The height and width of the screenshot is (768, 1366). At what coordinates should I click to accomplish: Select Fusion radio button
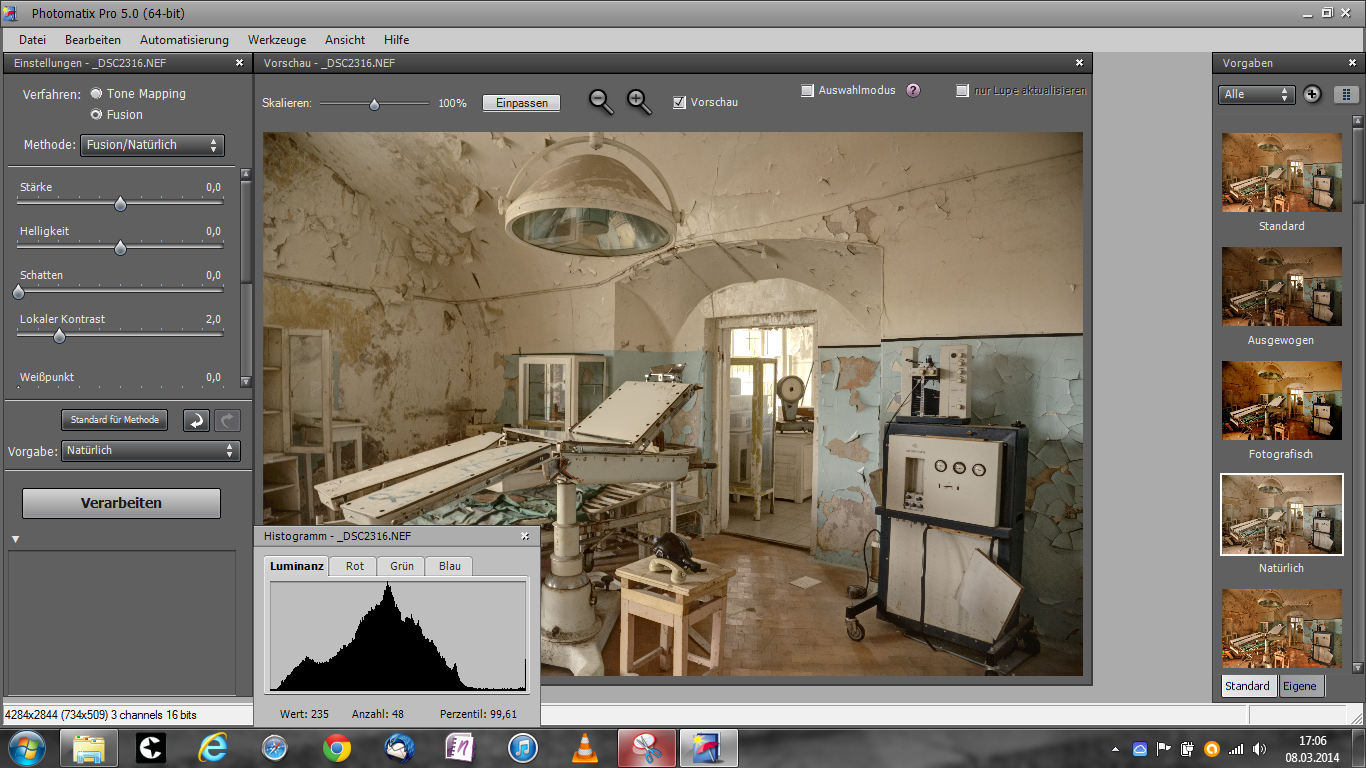pos(96,114)
